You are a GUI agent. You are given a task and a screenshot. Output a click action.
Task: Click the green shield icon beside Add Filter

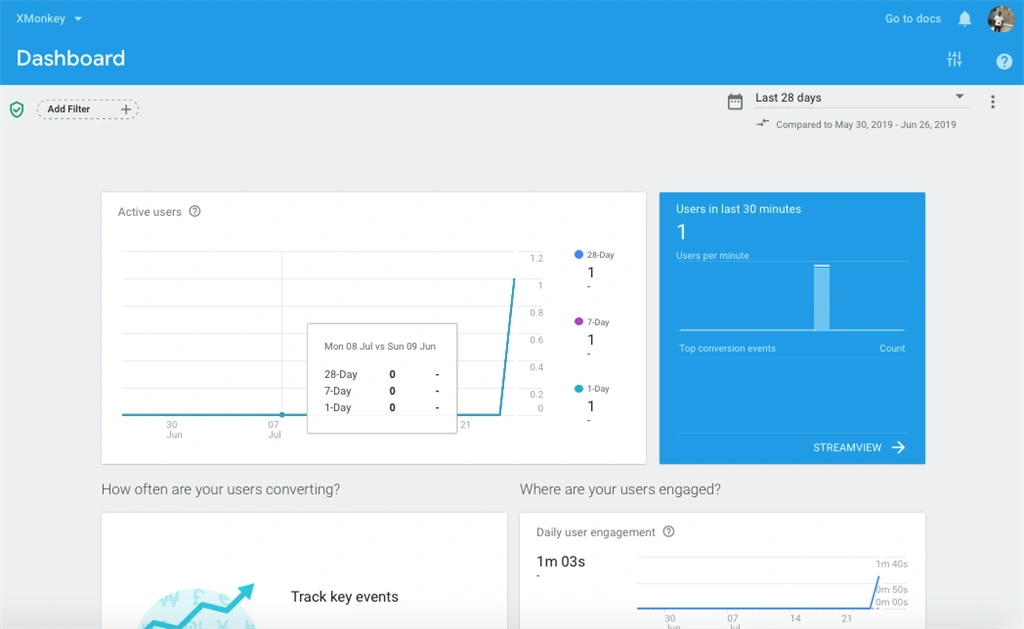tap(17, 109)
